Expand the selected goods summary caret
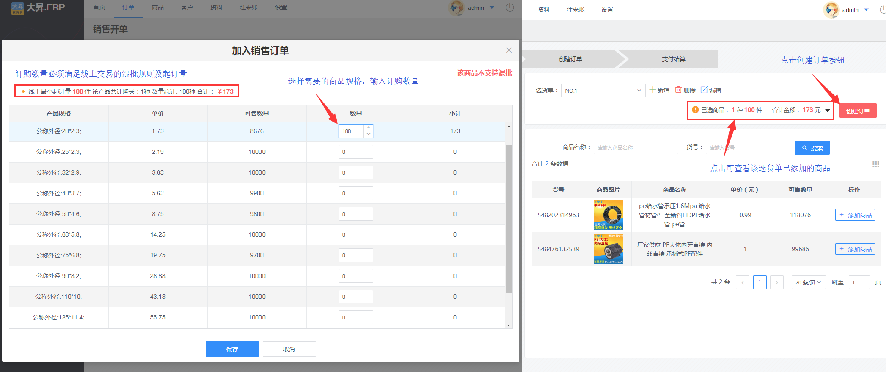The height and width of the screenshot is (373, 886). [828, 111]
